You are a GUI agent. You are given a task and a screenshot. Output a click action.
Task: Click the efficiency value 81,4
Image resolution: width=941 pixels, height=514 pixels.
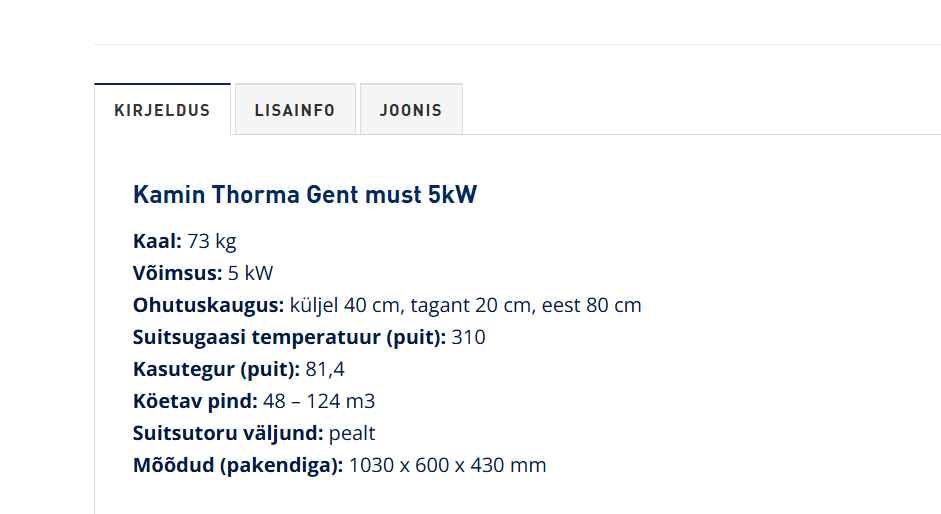(325, 369)
